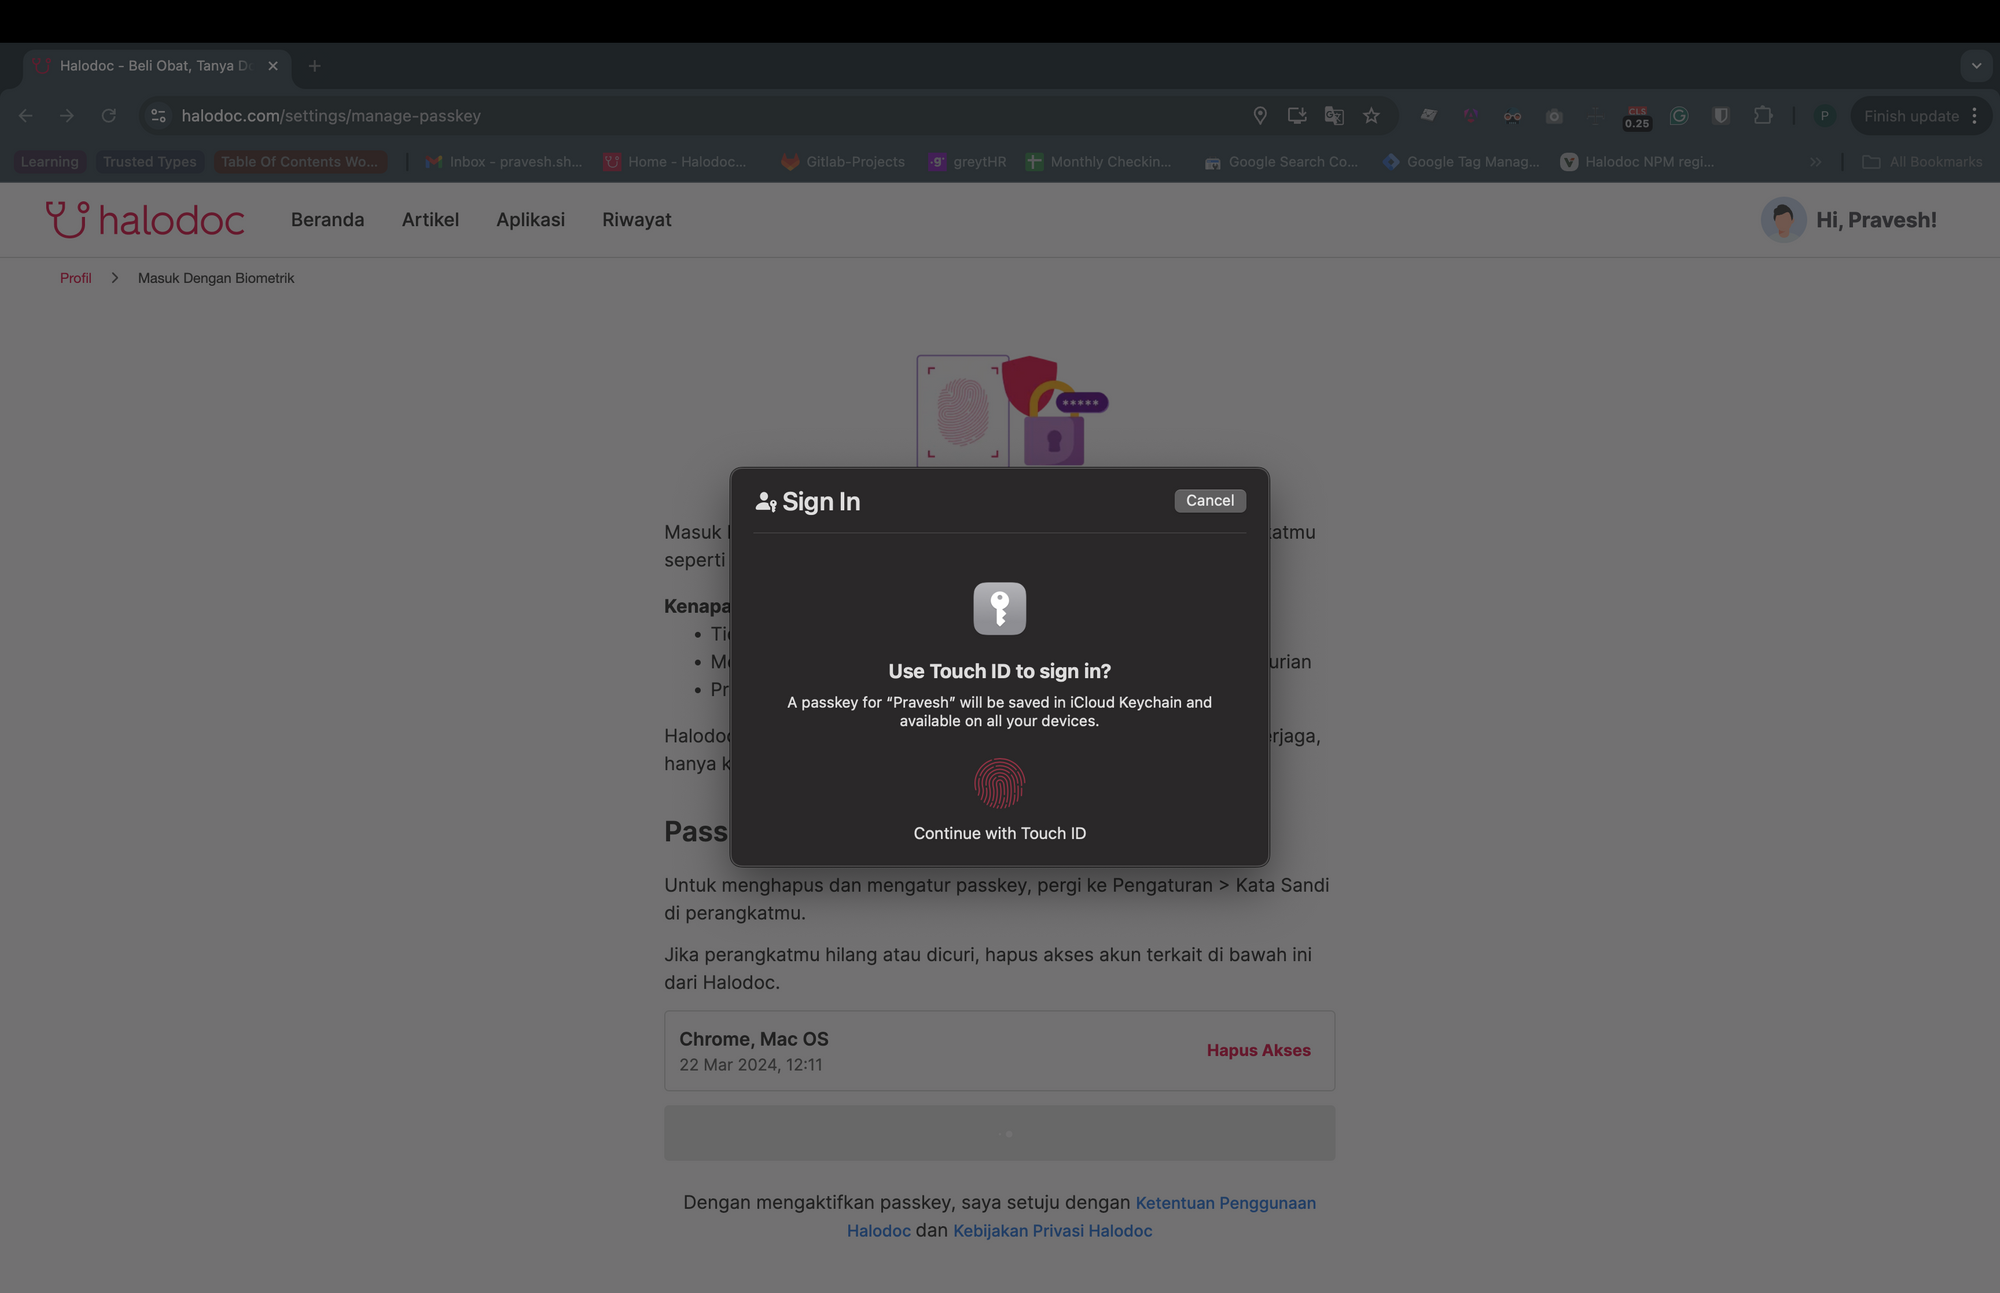Open greytHR bookmark
2000x1293 pixels.
pyautogui.click(x=968, y=162)
